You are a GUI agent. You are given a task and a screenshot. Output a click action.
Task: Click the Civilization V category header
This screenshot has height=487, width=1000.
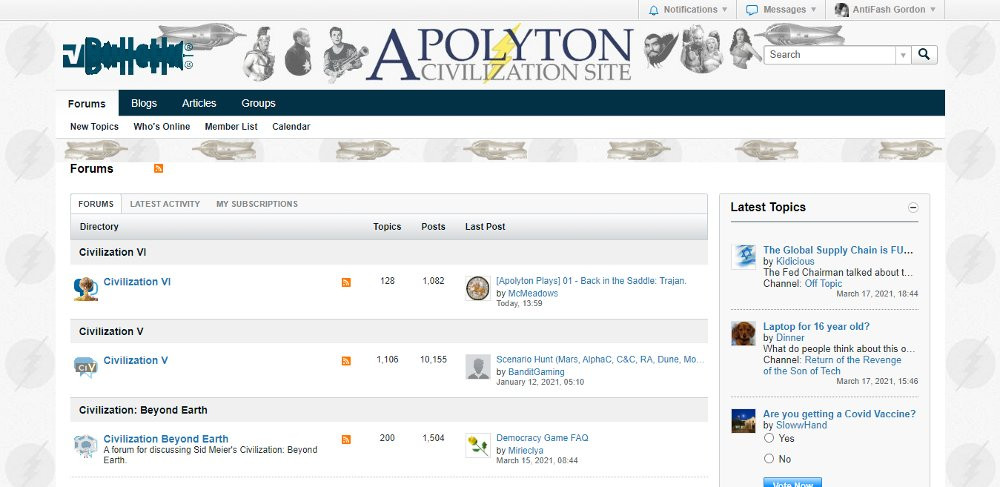point(111,331)
